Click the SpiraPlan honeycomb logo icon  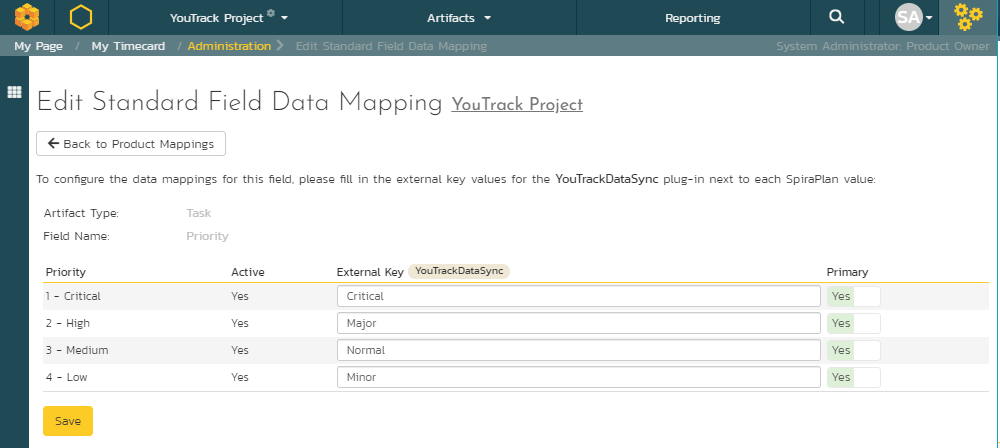click(x=27, y=17)
